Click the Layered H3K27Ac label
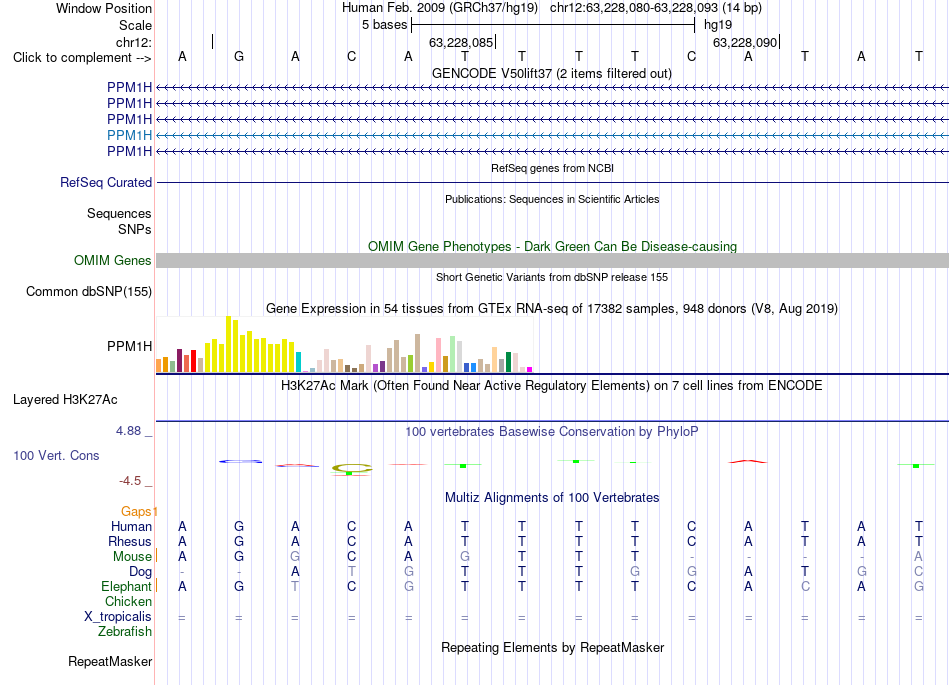 pyautogui.click(x=65, y=400)
